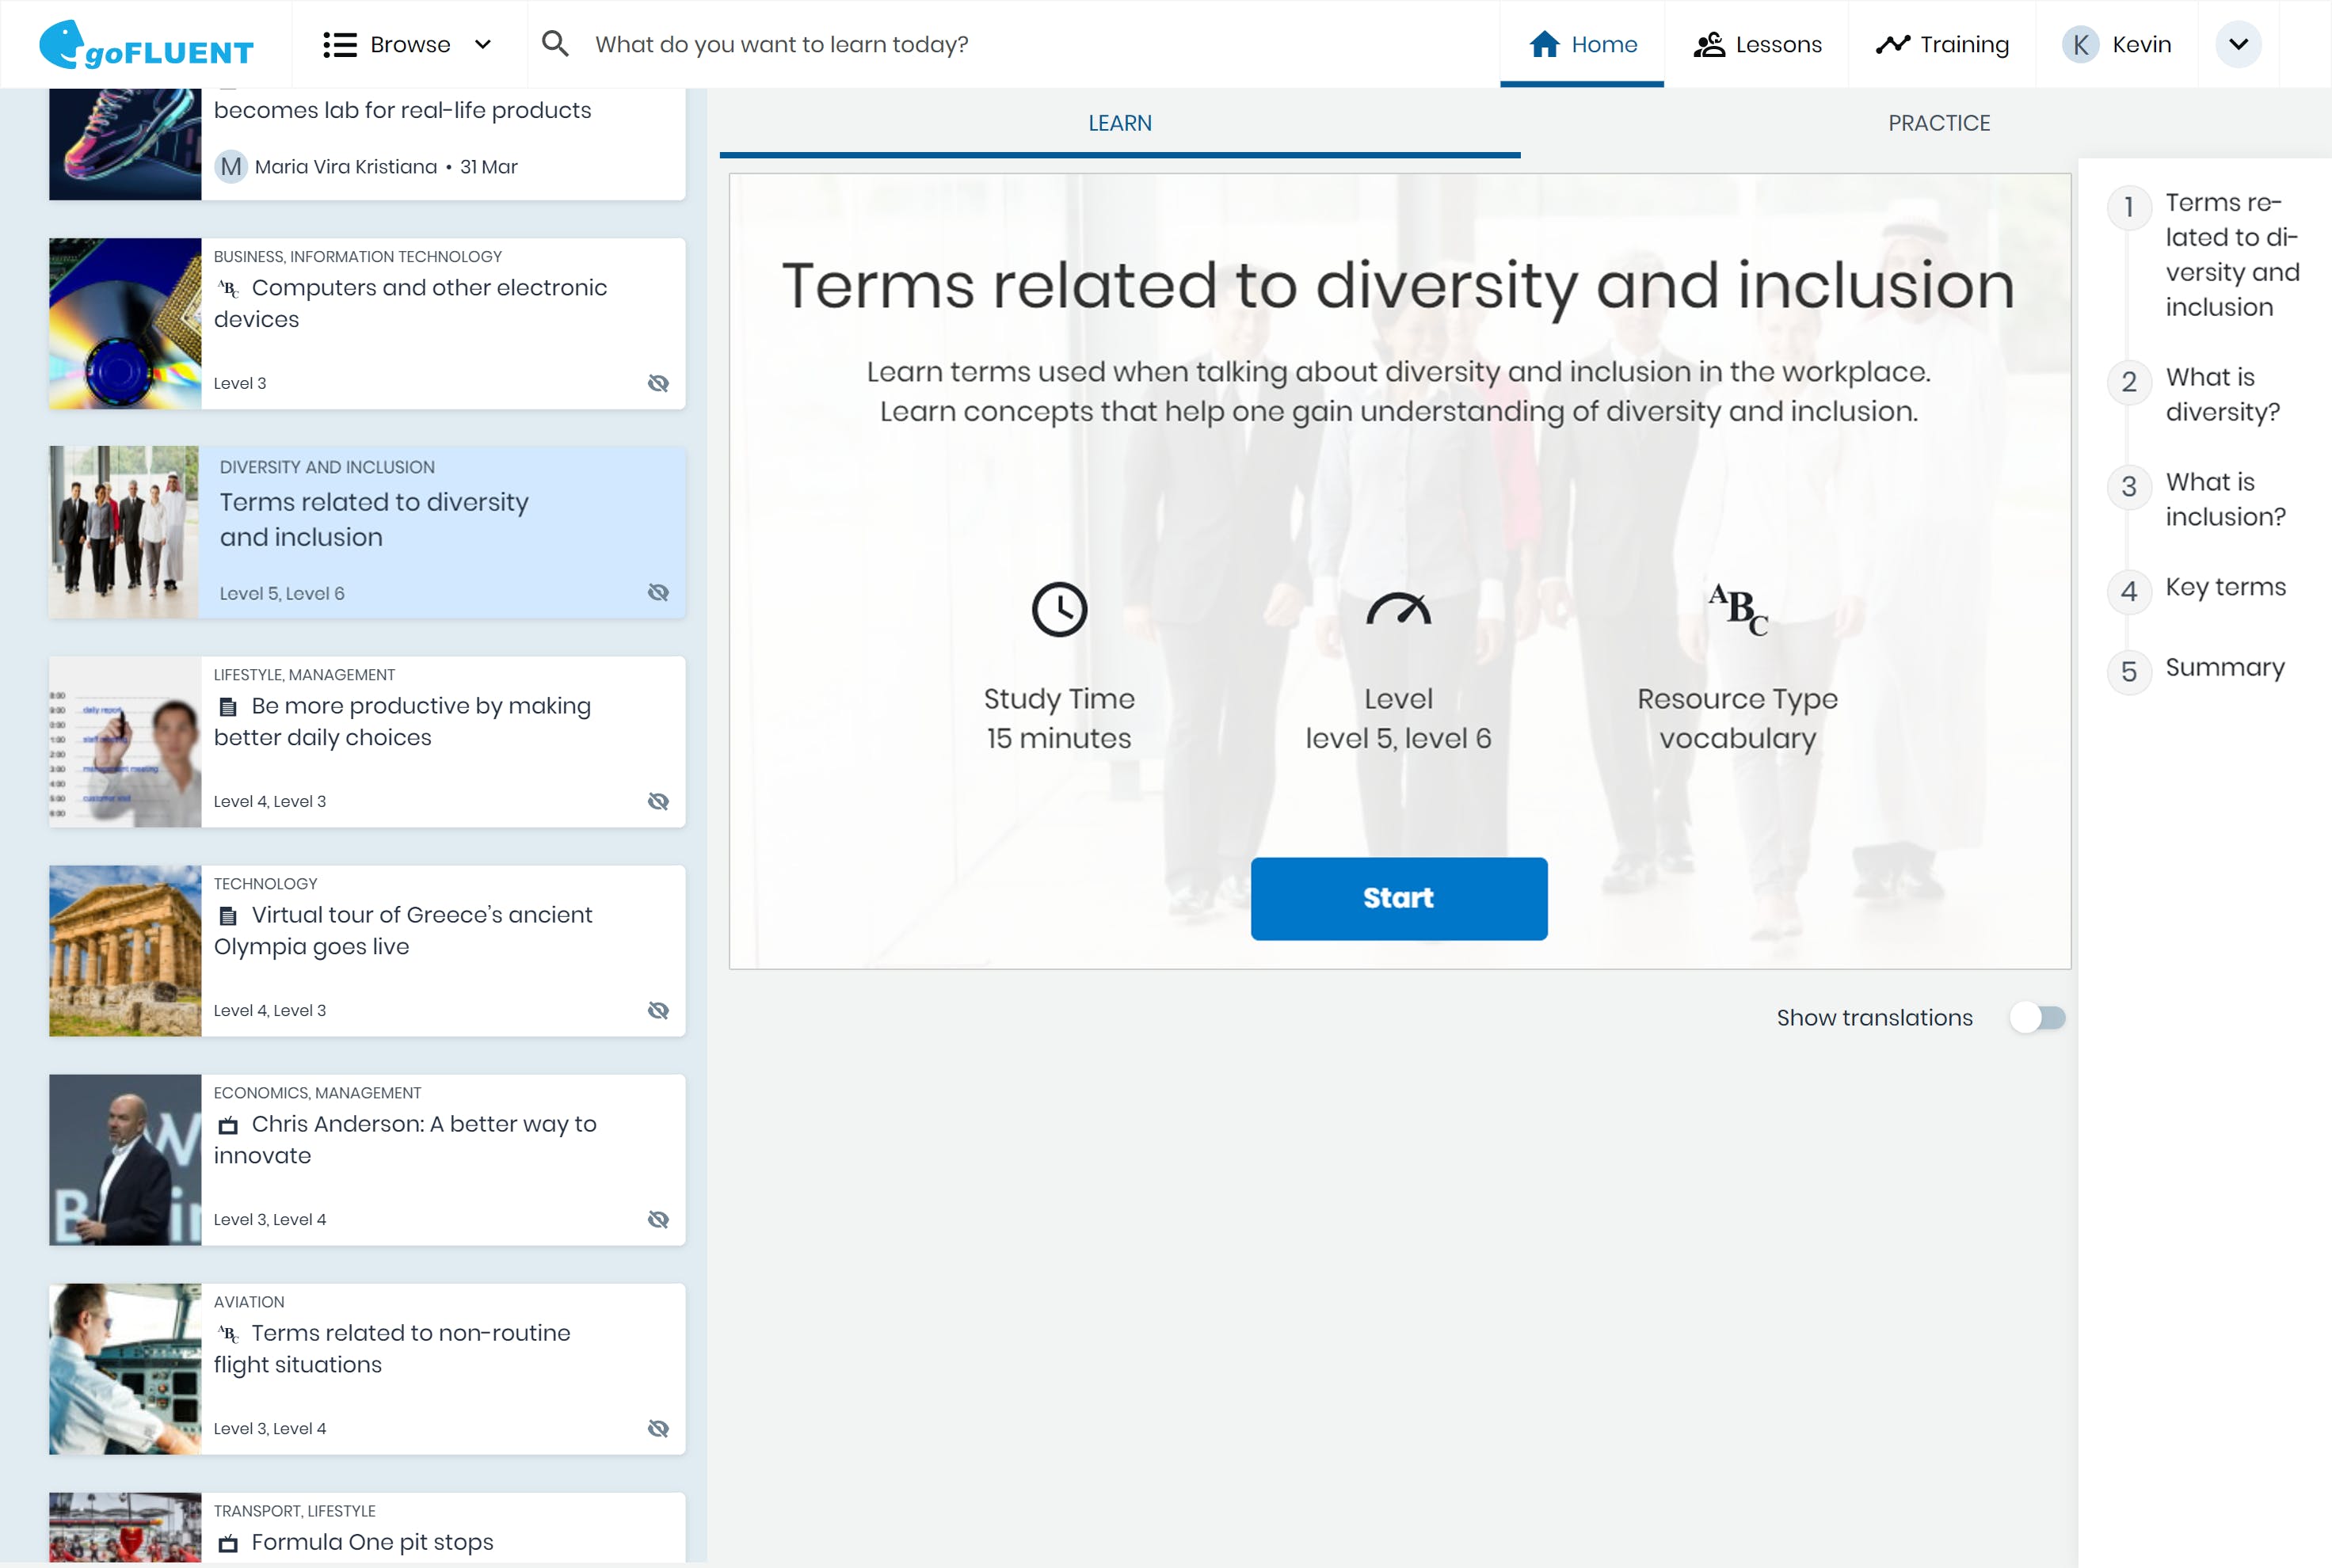This screenshot has width=2332, height=1568.
Task: Click video icon beside Formula One pit stops
Action: [228, 1543]
